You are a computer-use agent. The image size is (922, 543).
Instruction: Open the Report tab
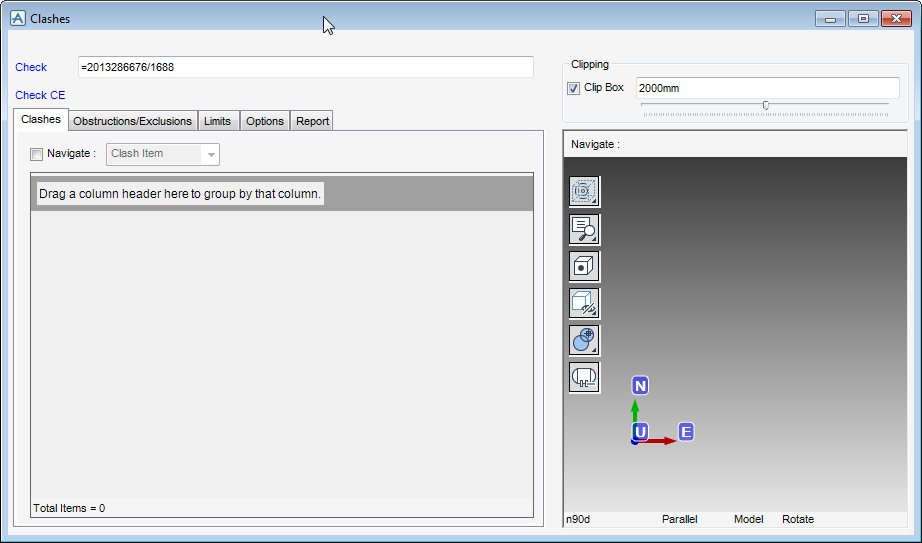(x=312, y=121)
